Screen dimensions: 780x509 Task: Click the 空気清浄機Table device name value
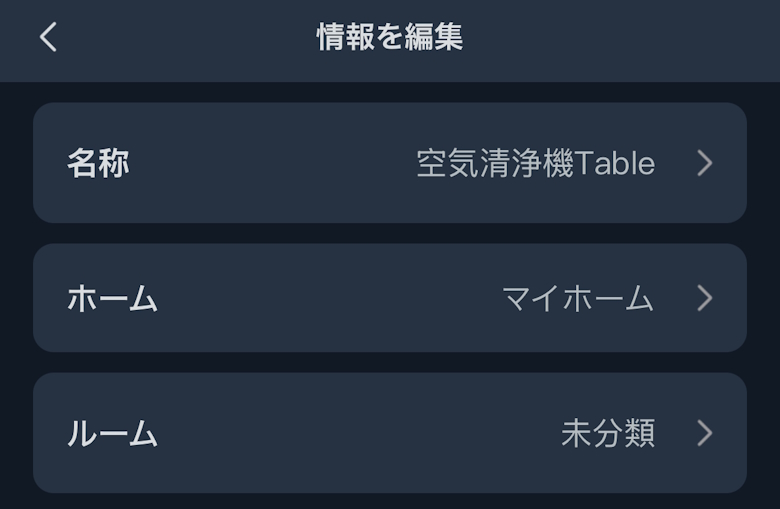tap(535, 163)
